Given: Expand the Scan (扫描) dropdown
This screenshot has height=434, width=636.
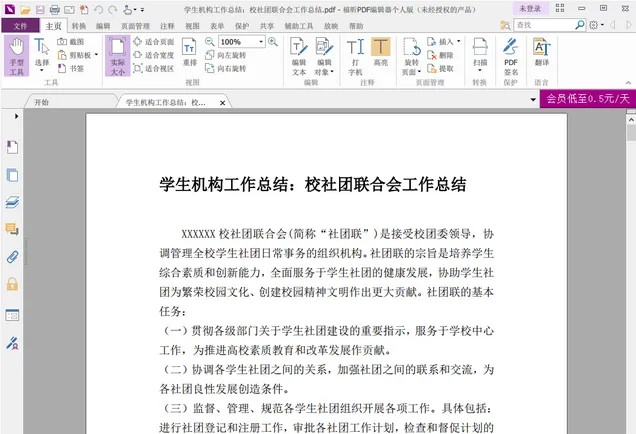Looking at the screenshot, I should pos(480,71).
